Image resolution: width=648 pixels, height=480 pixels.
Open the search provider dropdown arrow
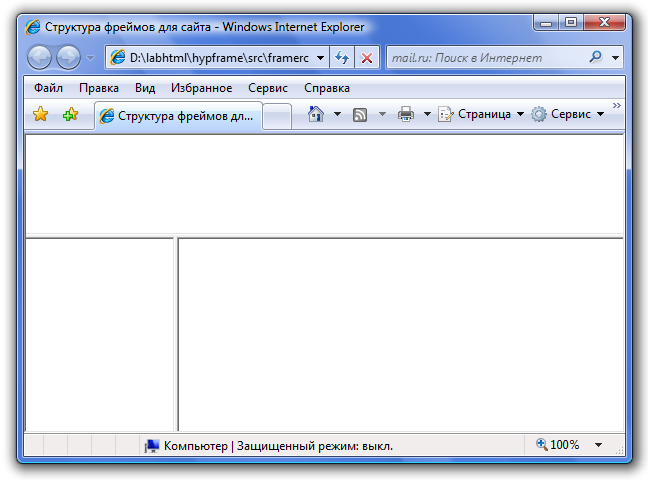coord(615,58)
